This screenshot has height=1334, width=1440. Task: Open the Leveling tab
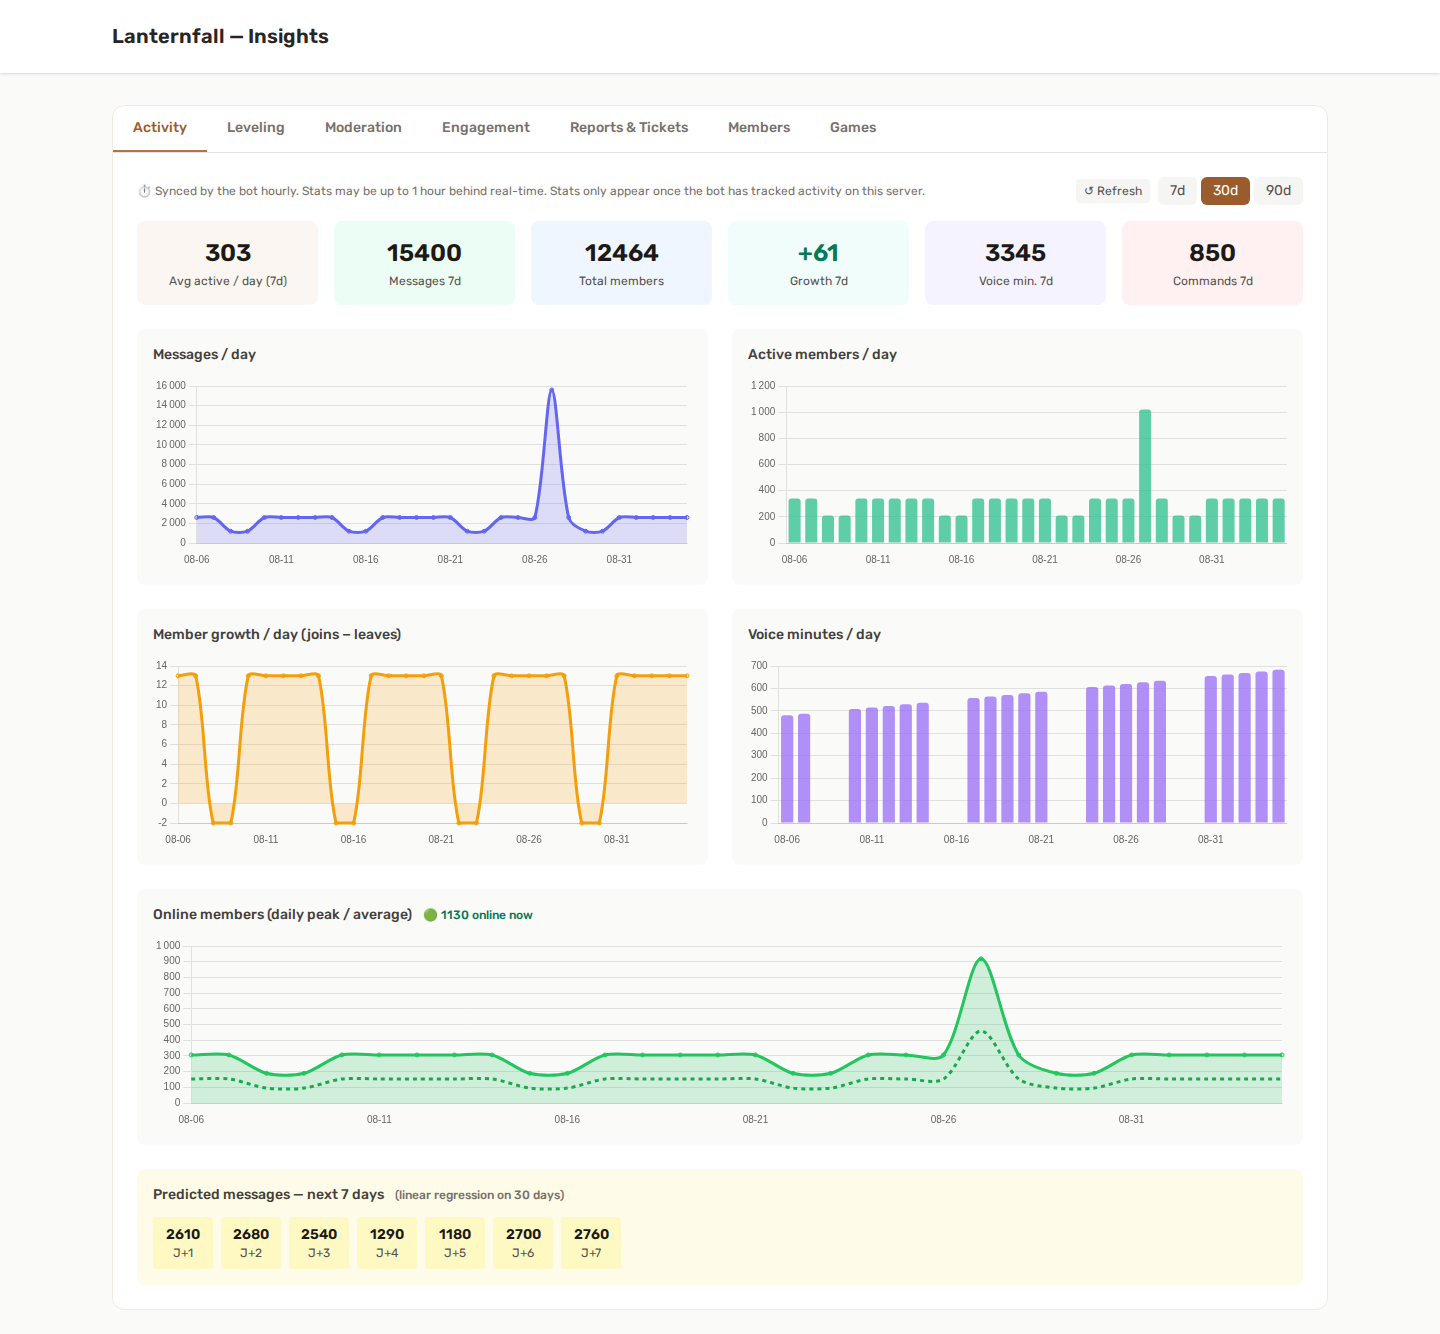(x=256, y=128)
